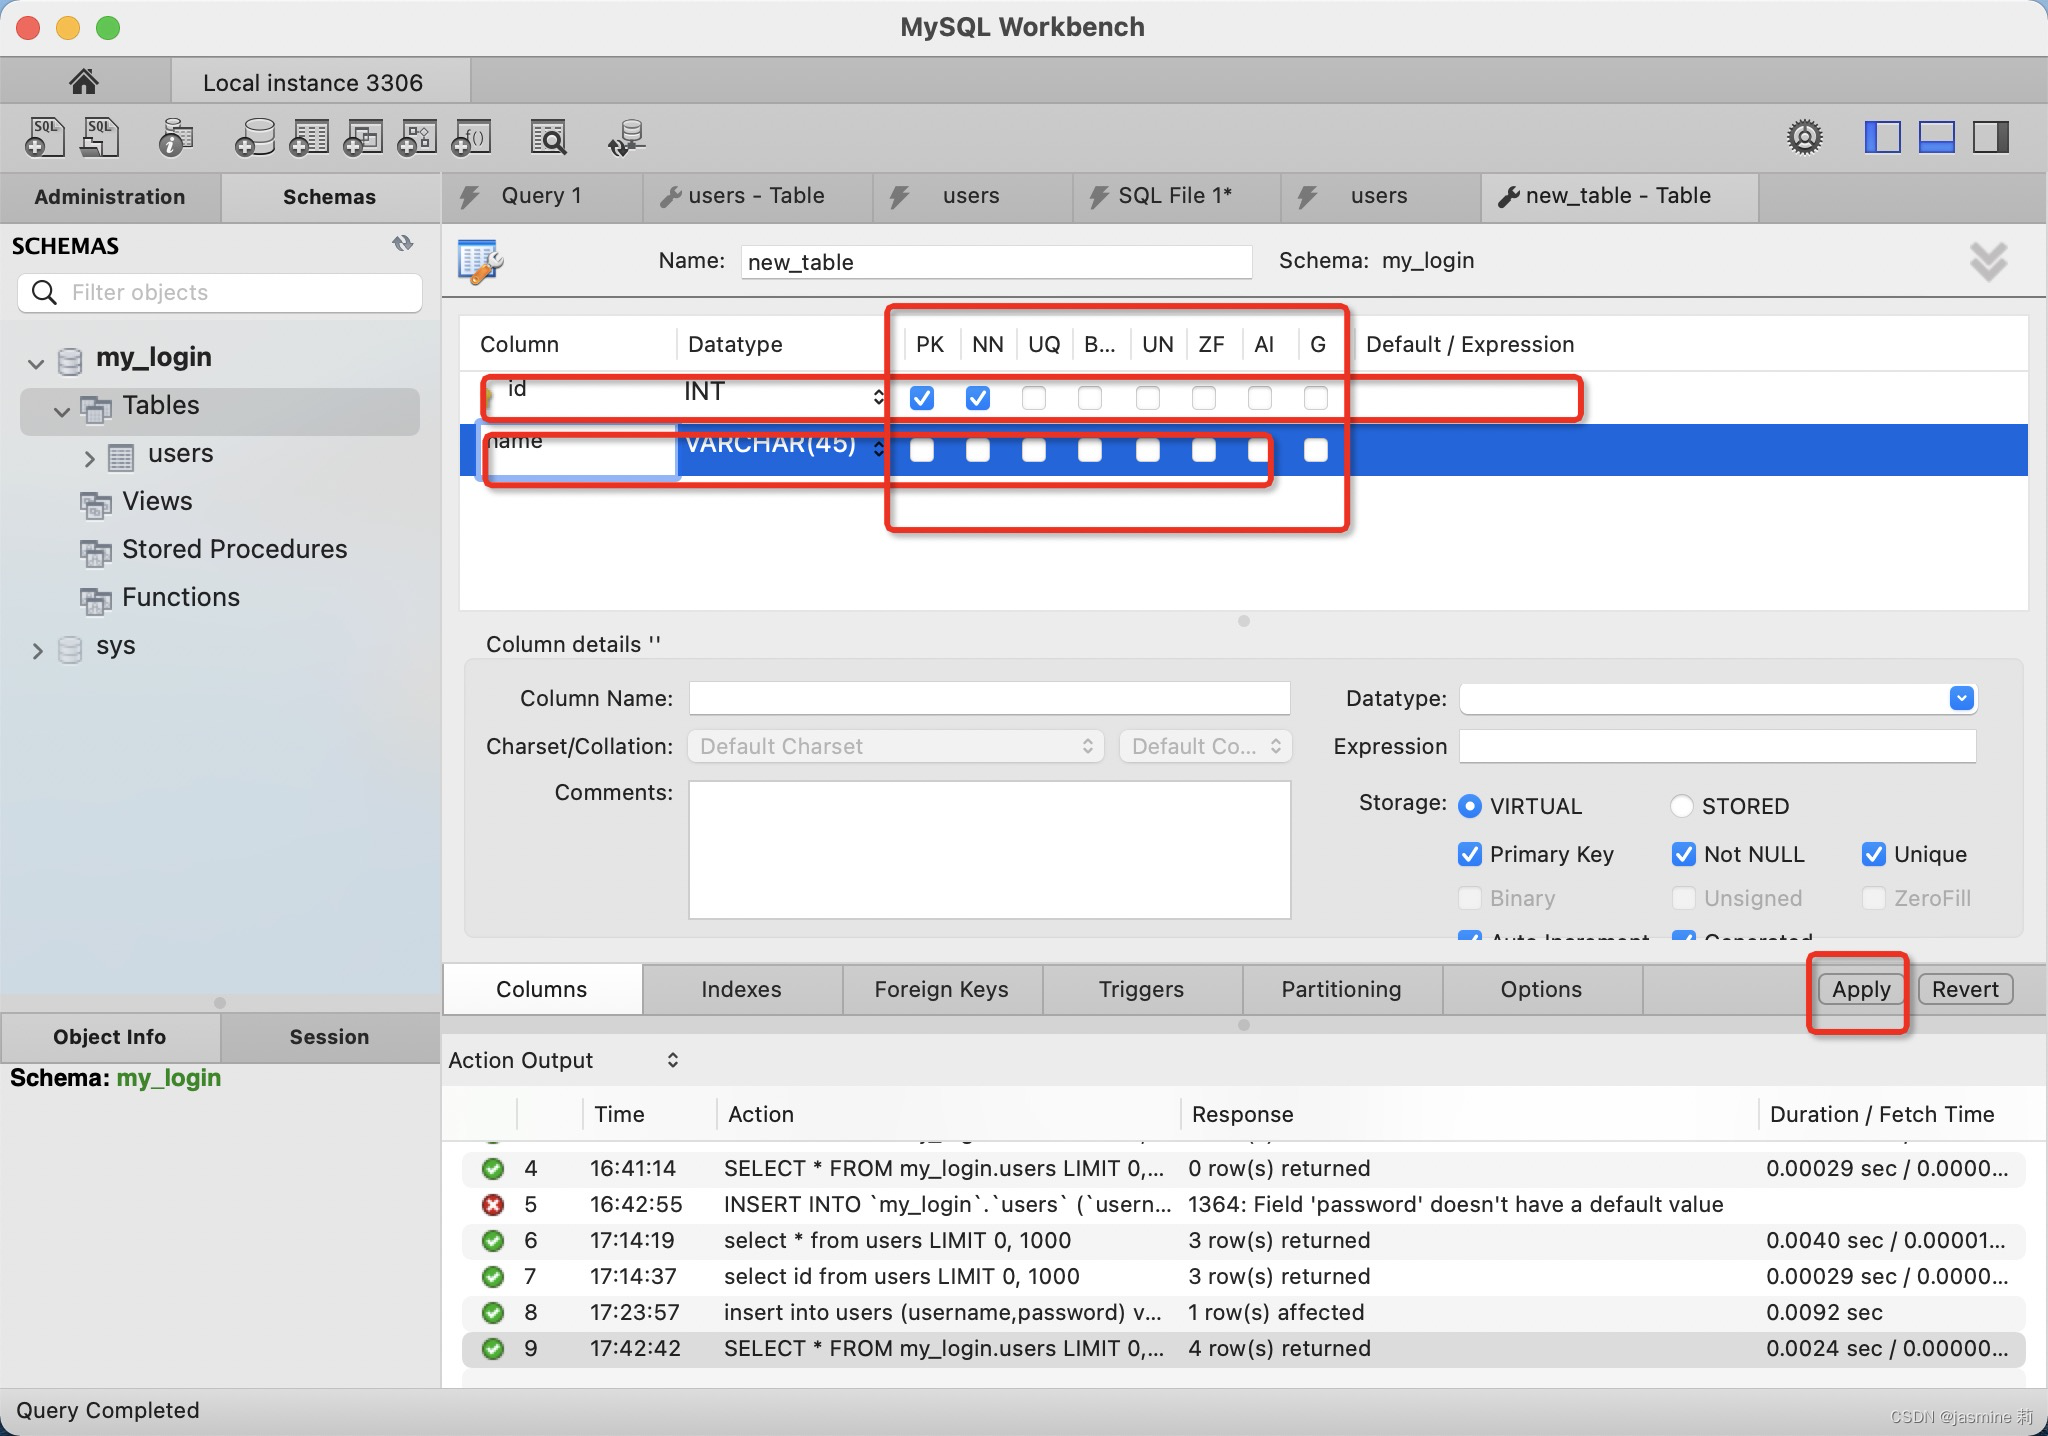Open the search table data icon
The height and width of the screenshot is (1436, 2048).
[x=548, y=137]
